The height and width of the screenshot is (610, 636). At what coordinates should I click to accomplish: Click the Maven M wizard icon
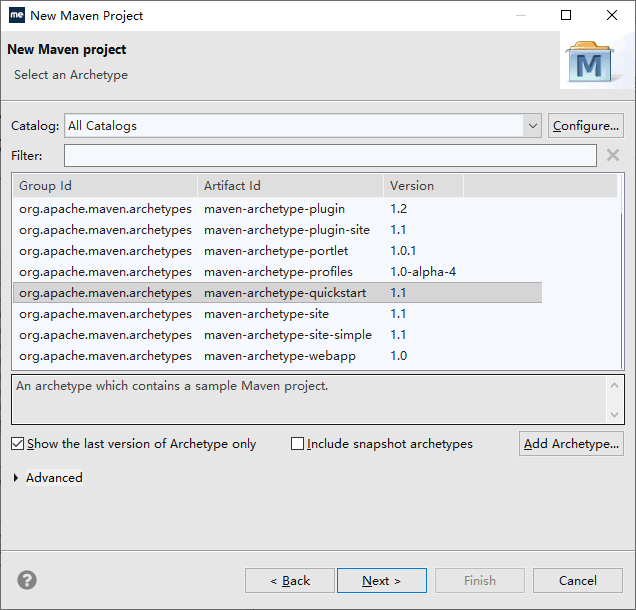[590, 62]
